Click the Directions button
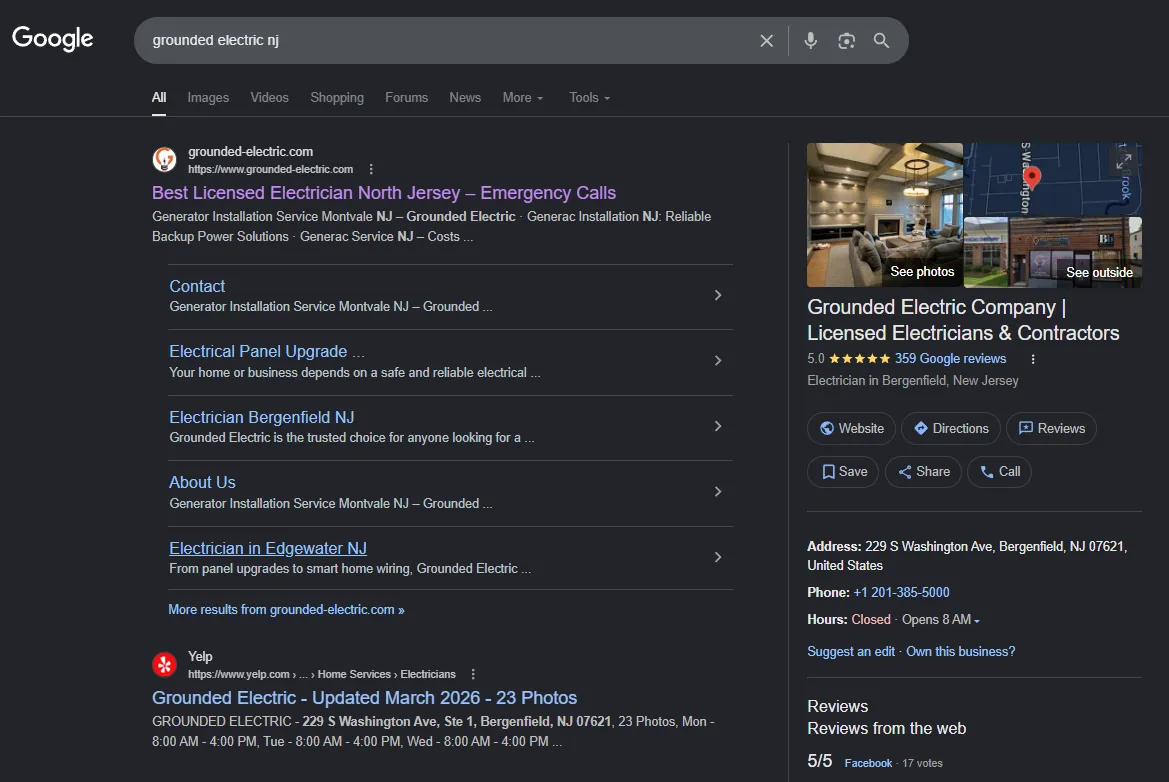This screenshot has height=782, width=1169. pyautogui.click(x=951, y=428)
